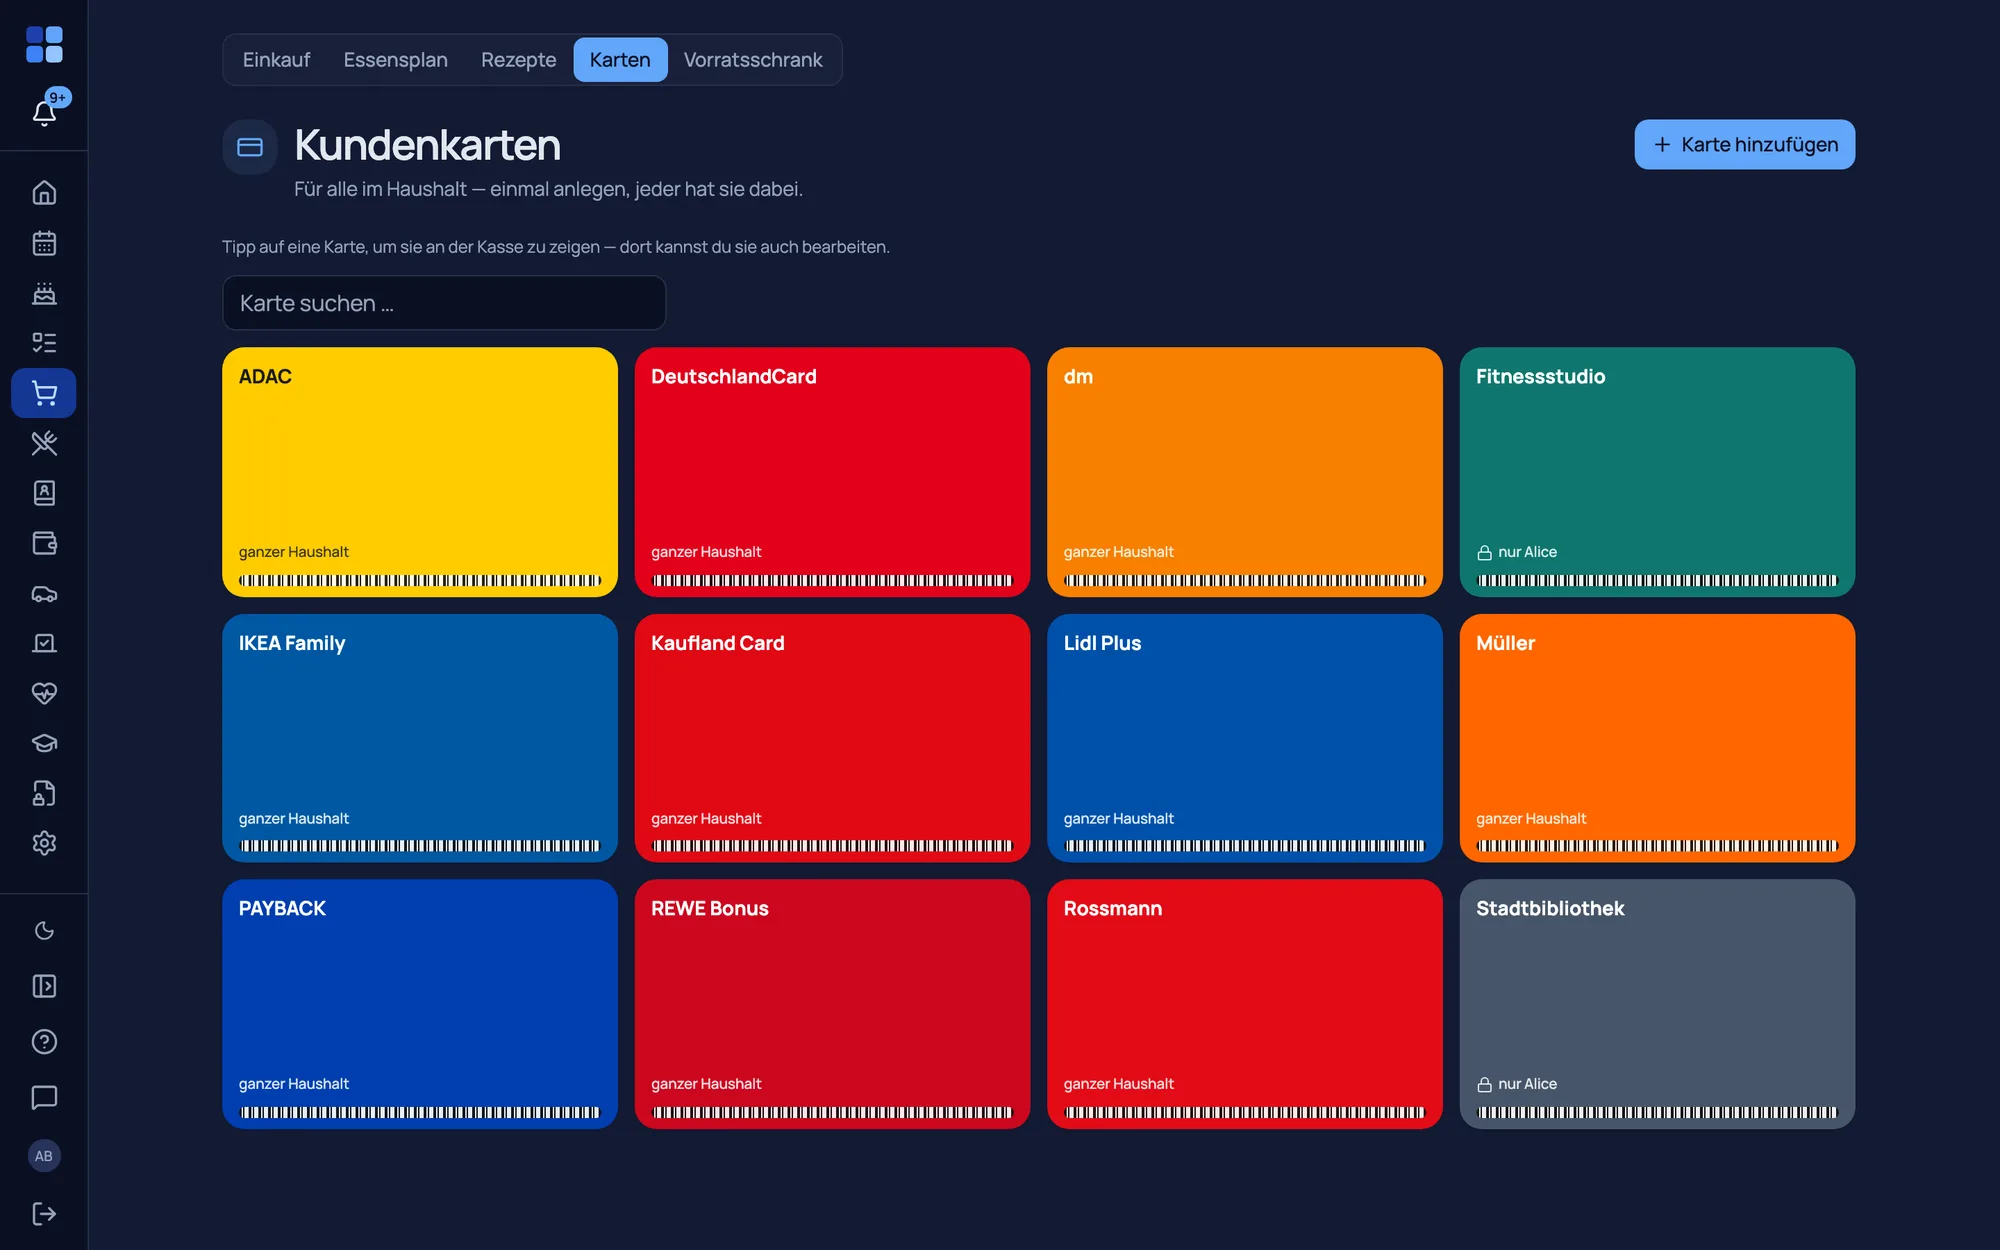Open the graduation cap icon

(x=44, y=743)
